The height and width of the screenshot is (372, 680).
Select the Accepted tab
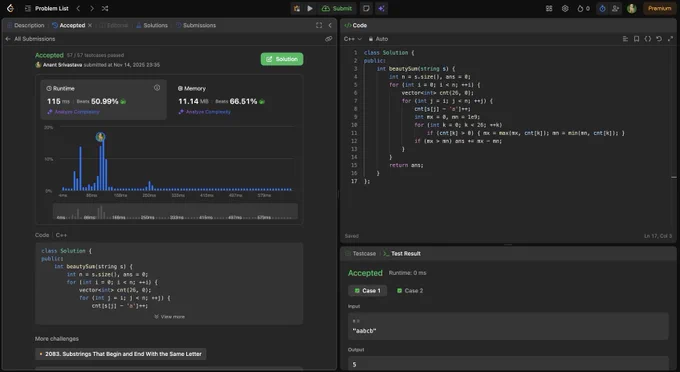pyautogui.click(x=69, y=25)
